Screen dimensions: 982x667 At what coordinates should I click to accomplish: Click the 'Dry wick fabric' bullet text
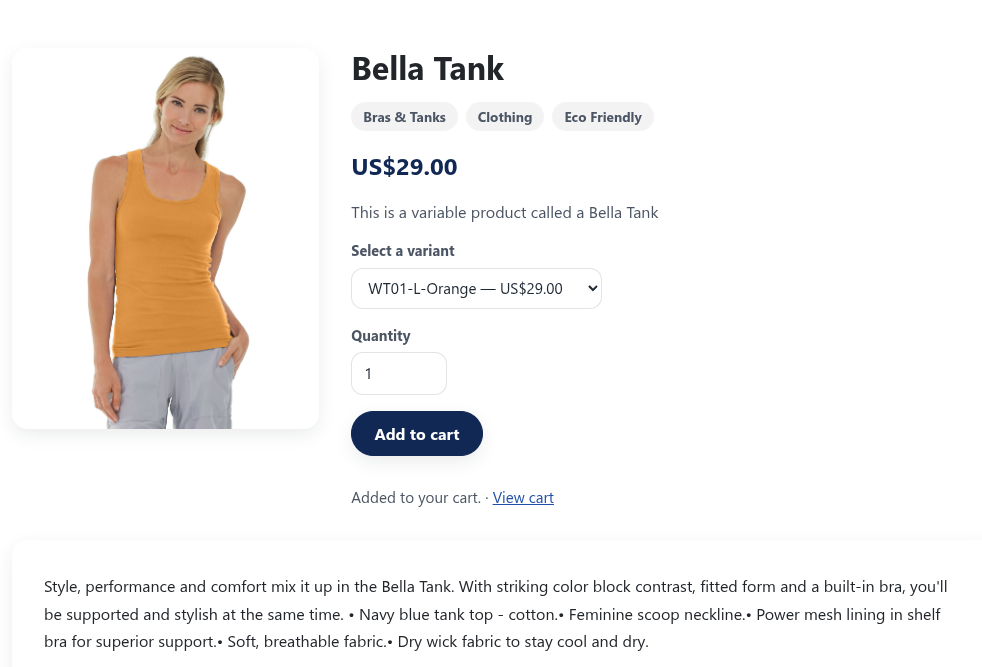tap(520, 642)
